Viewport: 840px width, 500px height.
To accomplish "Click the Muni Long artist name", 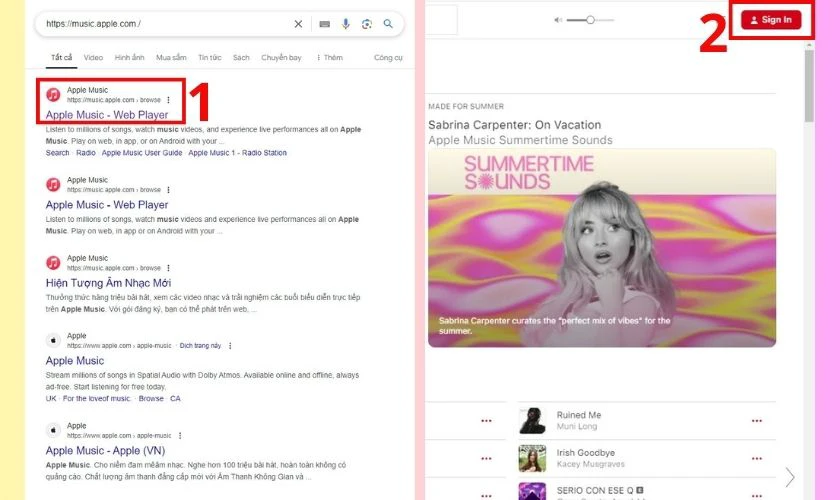I will click(576, 427).
